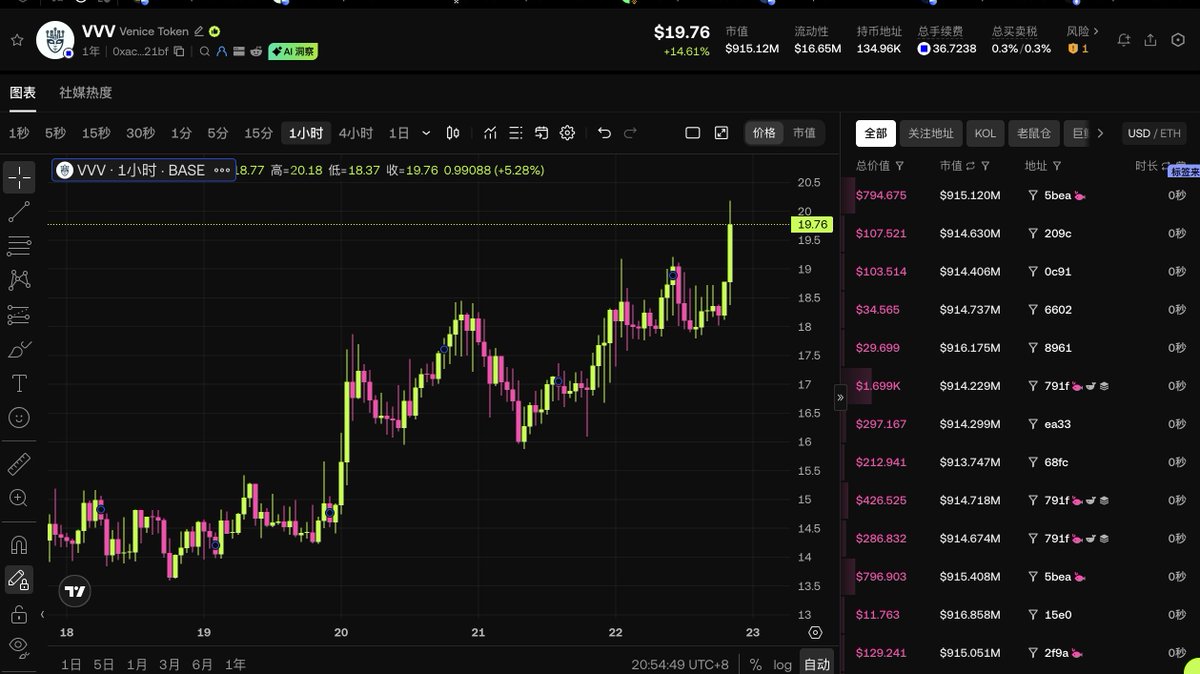
Task: Select KOL trades tab
Action: click(986, 133)
